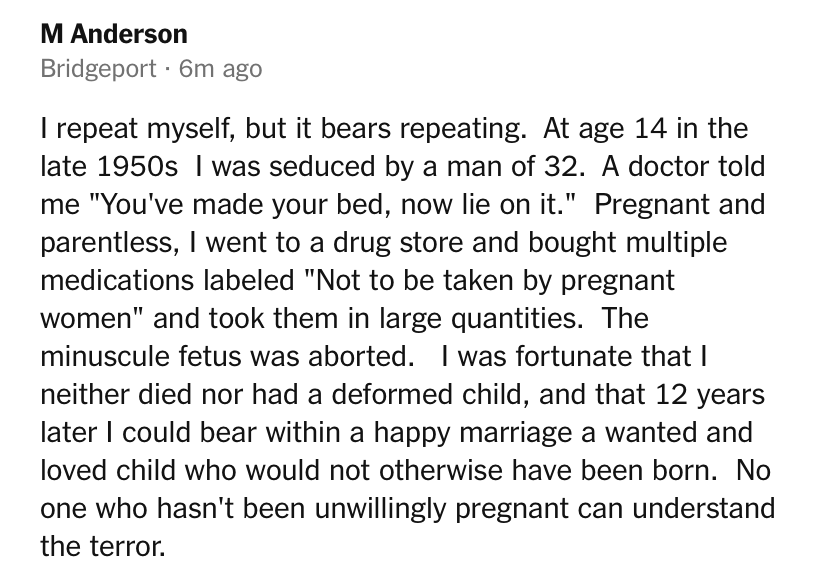828x585 pixels.
Task: Click the word 'parentless' in the comment
Action: (107, 243)
